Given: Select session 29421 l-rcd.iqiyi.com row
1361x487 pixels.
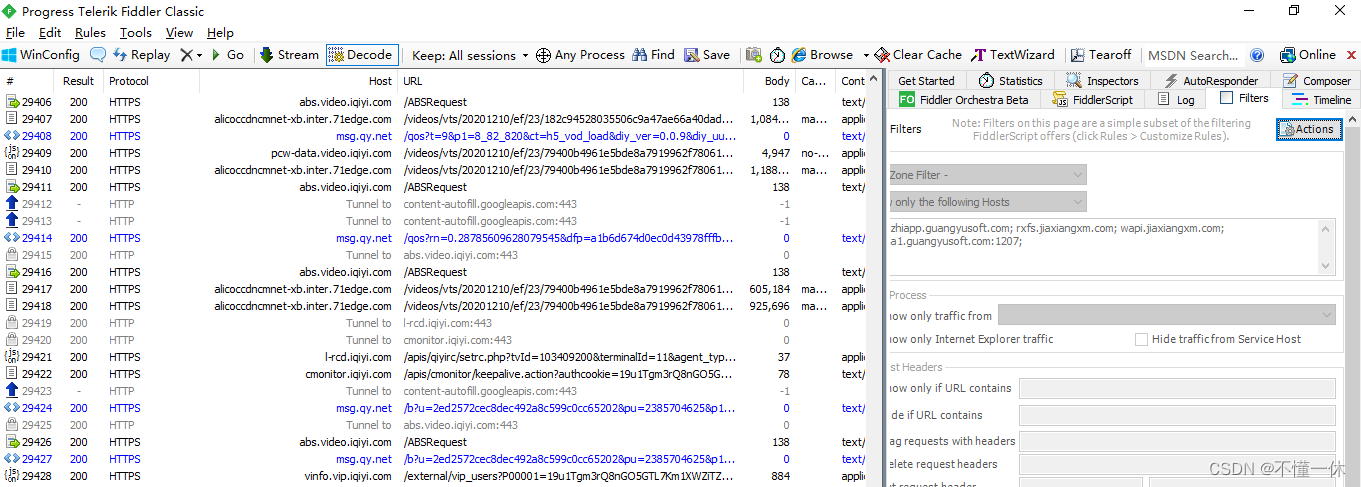Looking at the screenshot, I should click(434, 357).
